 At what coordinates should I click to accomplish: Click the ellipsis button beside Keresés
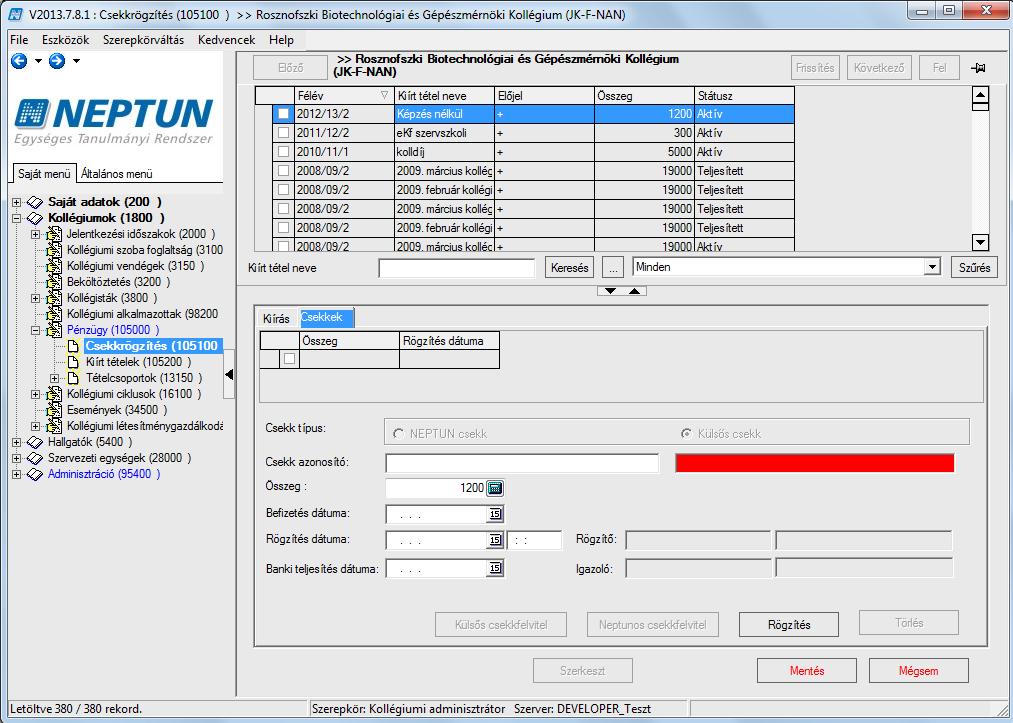[x=612, y=267]
